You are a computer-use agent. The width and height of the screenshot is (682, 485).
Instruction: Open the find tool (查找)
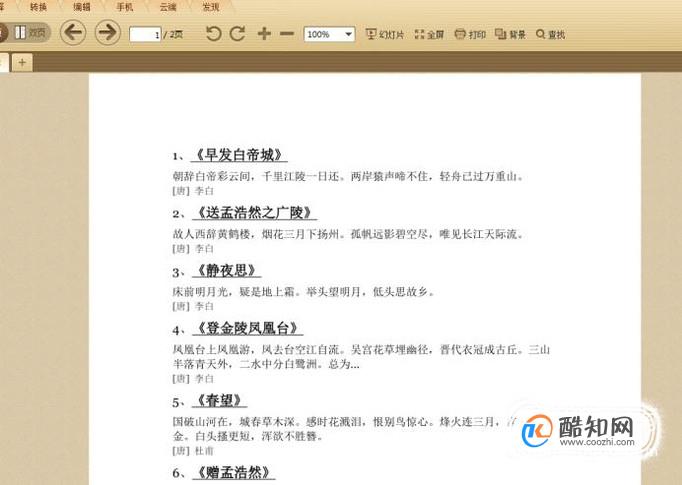[x=550, y=34]
